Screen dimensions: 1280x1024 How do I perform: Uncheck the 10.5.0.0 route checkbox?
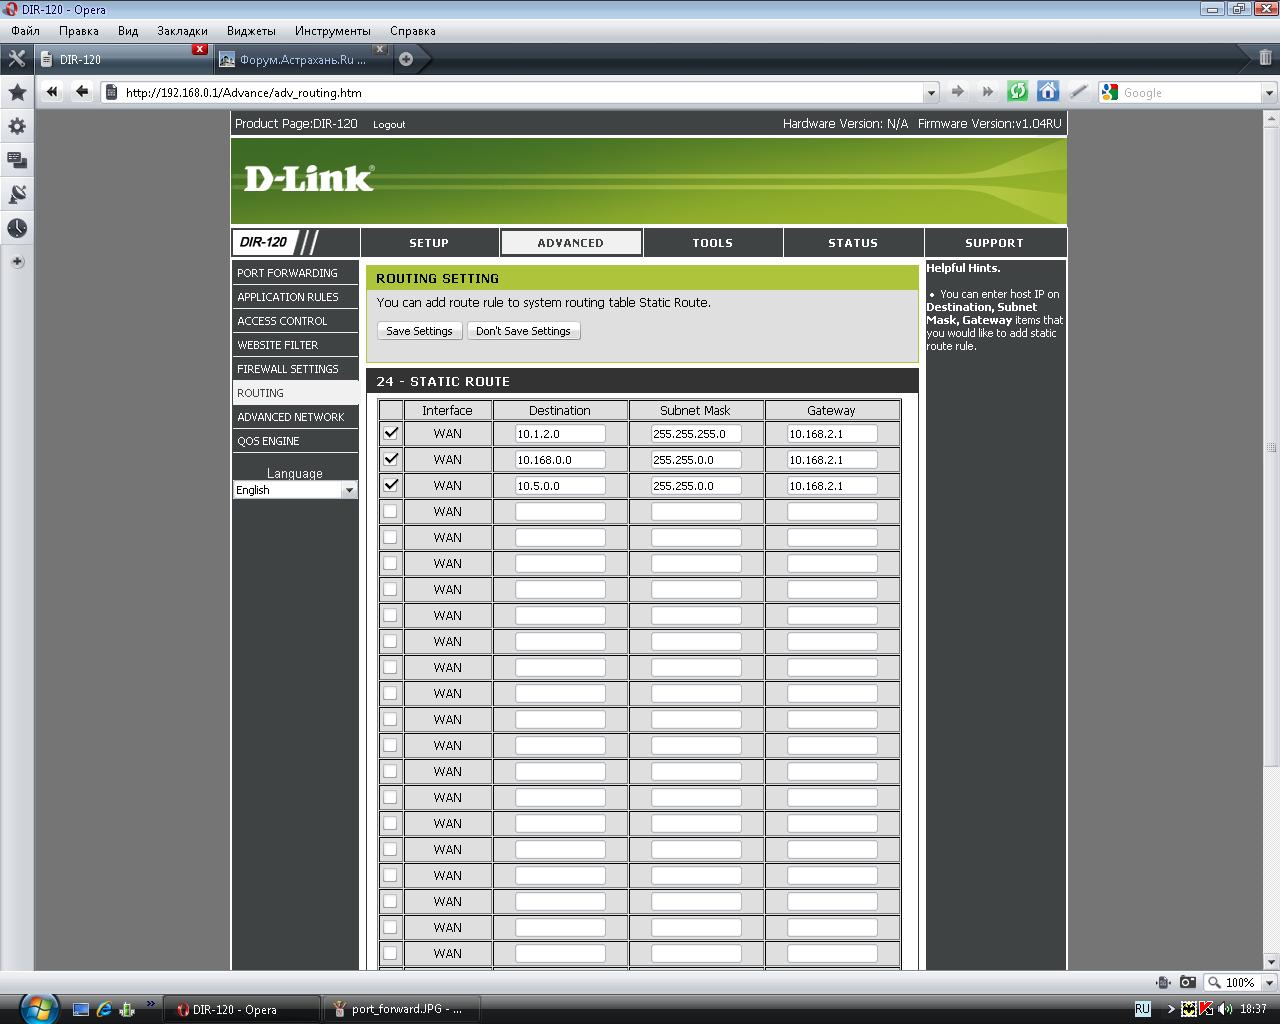[391, 485]
